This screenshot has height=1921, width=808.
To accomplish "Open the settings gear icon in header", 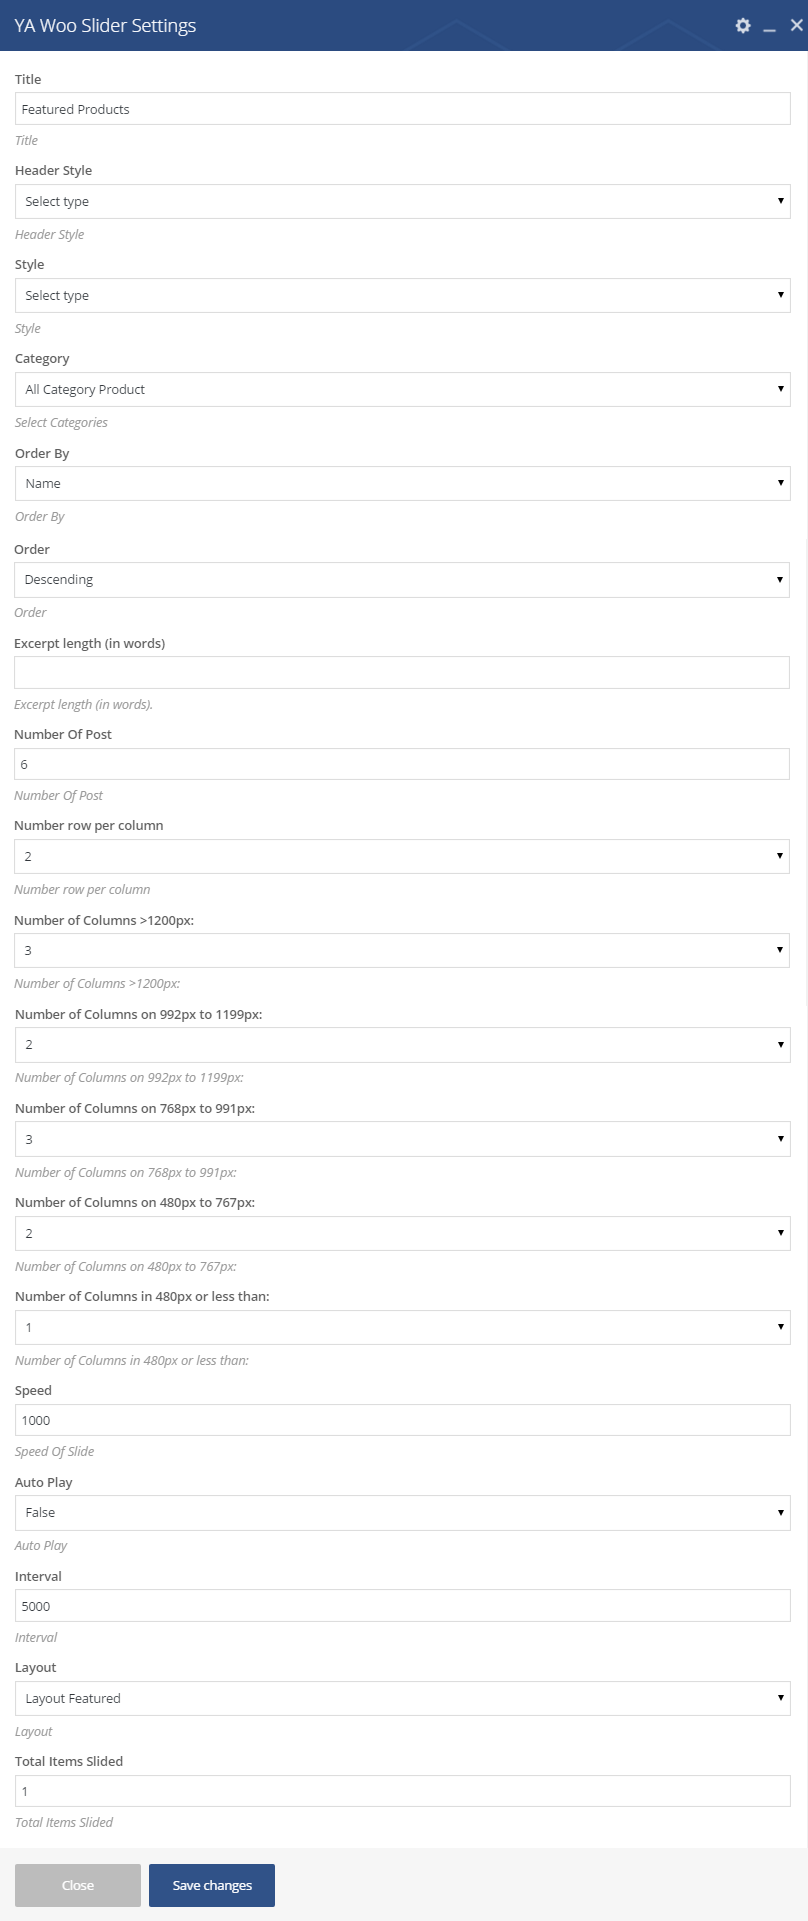I will point(743,25).
